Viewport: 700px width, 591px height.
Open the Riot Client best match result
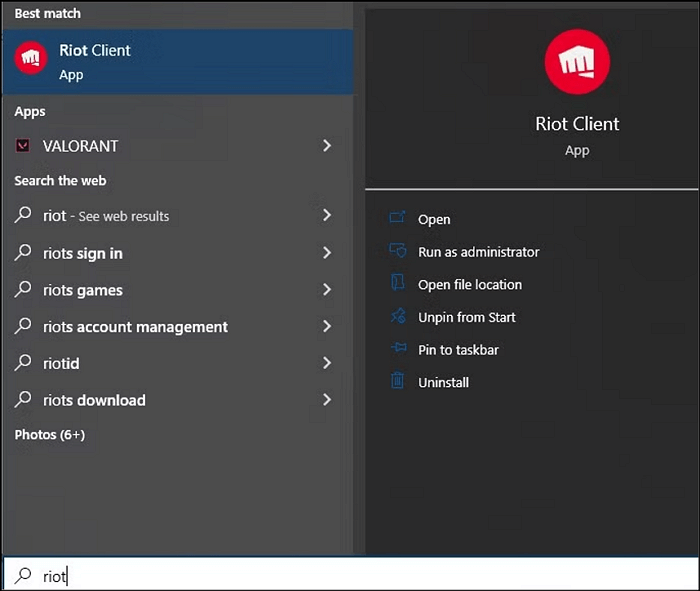(178, 62)
